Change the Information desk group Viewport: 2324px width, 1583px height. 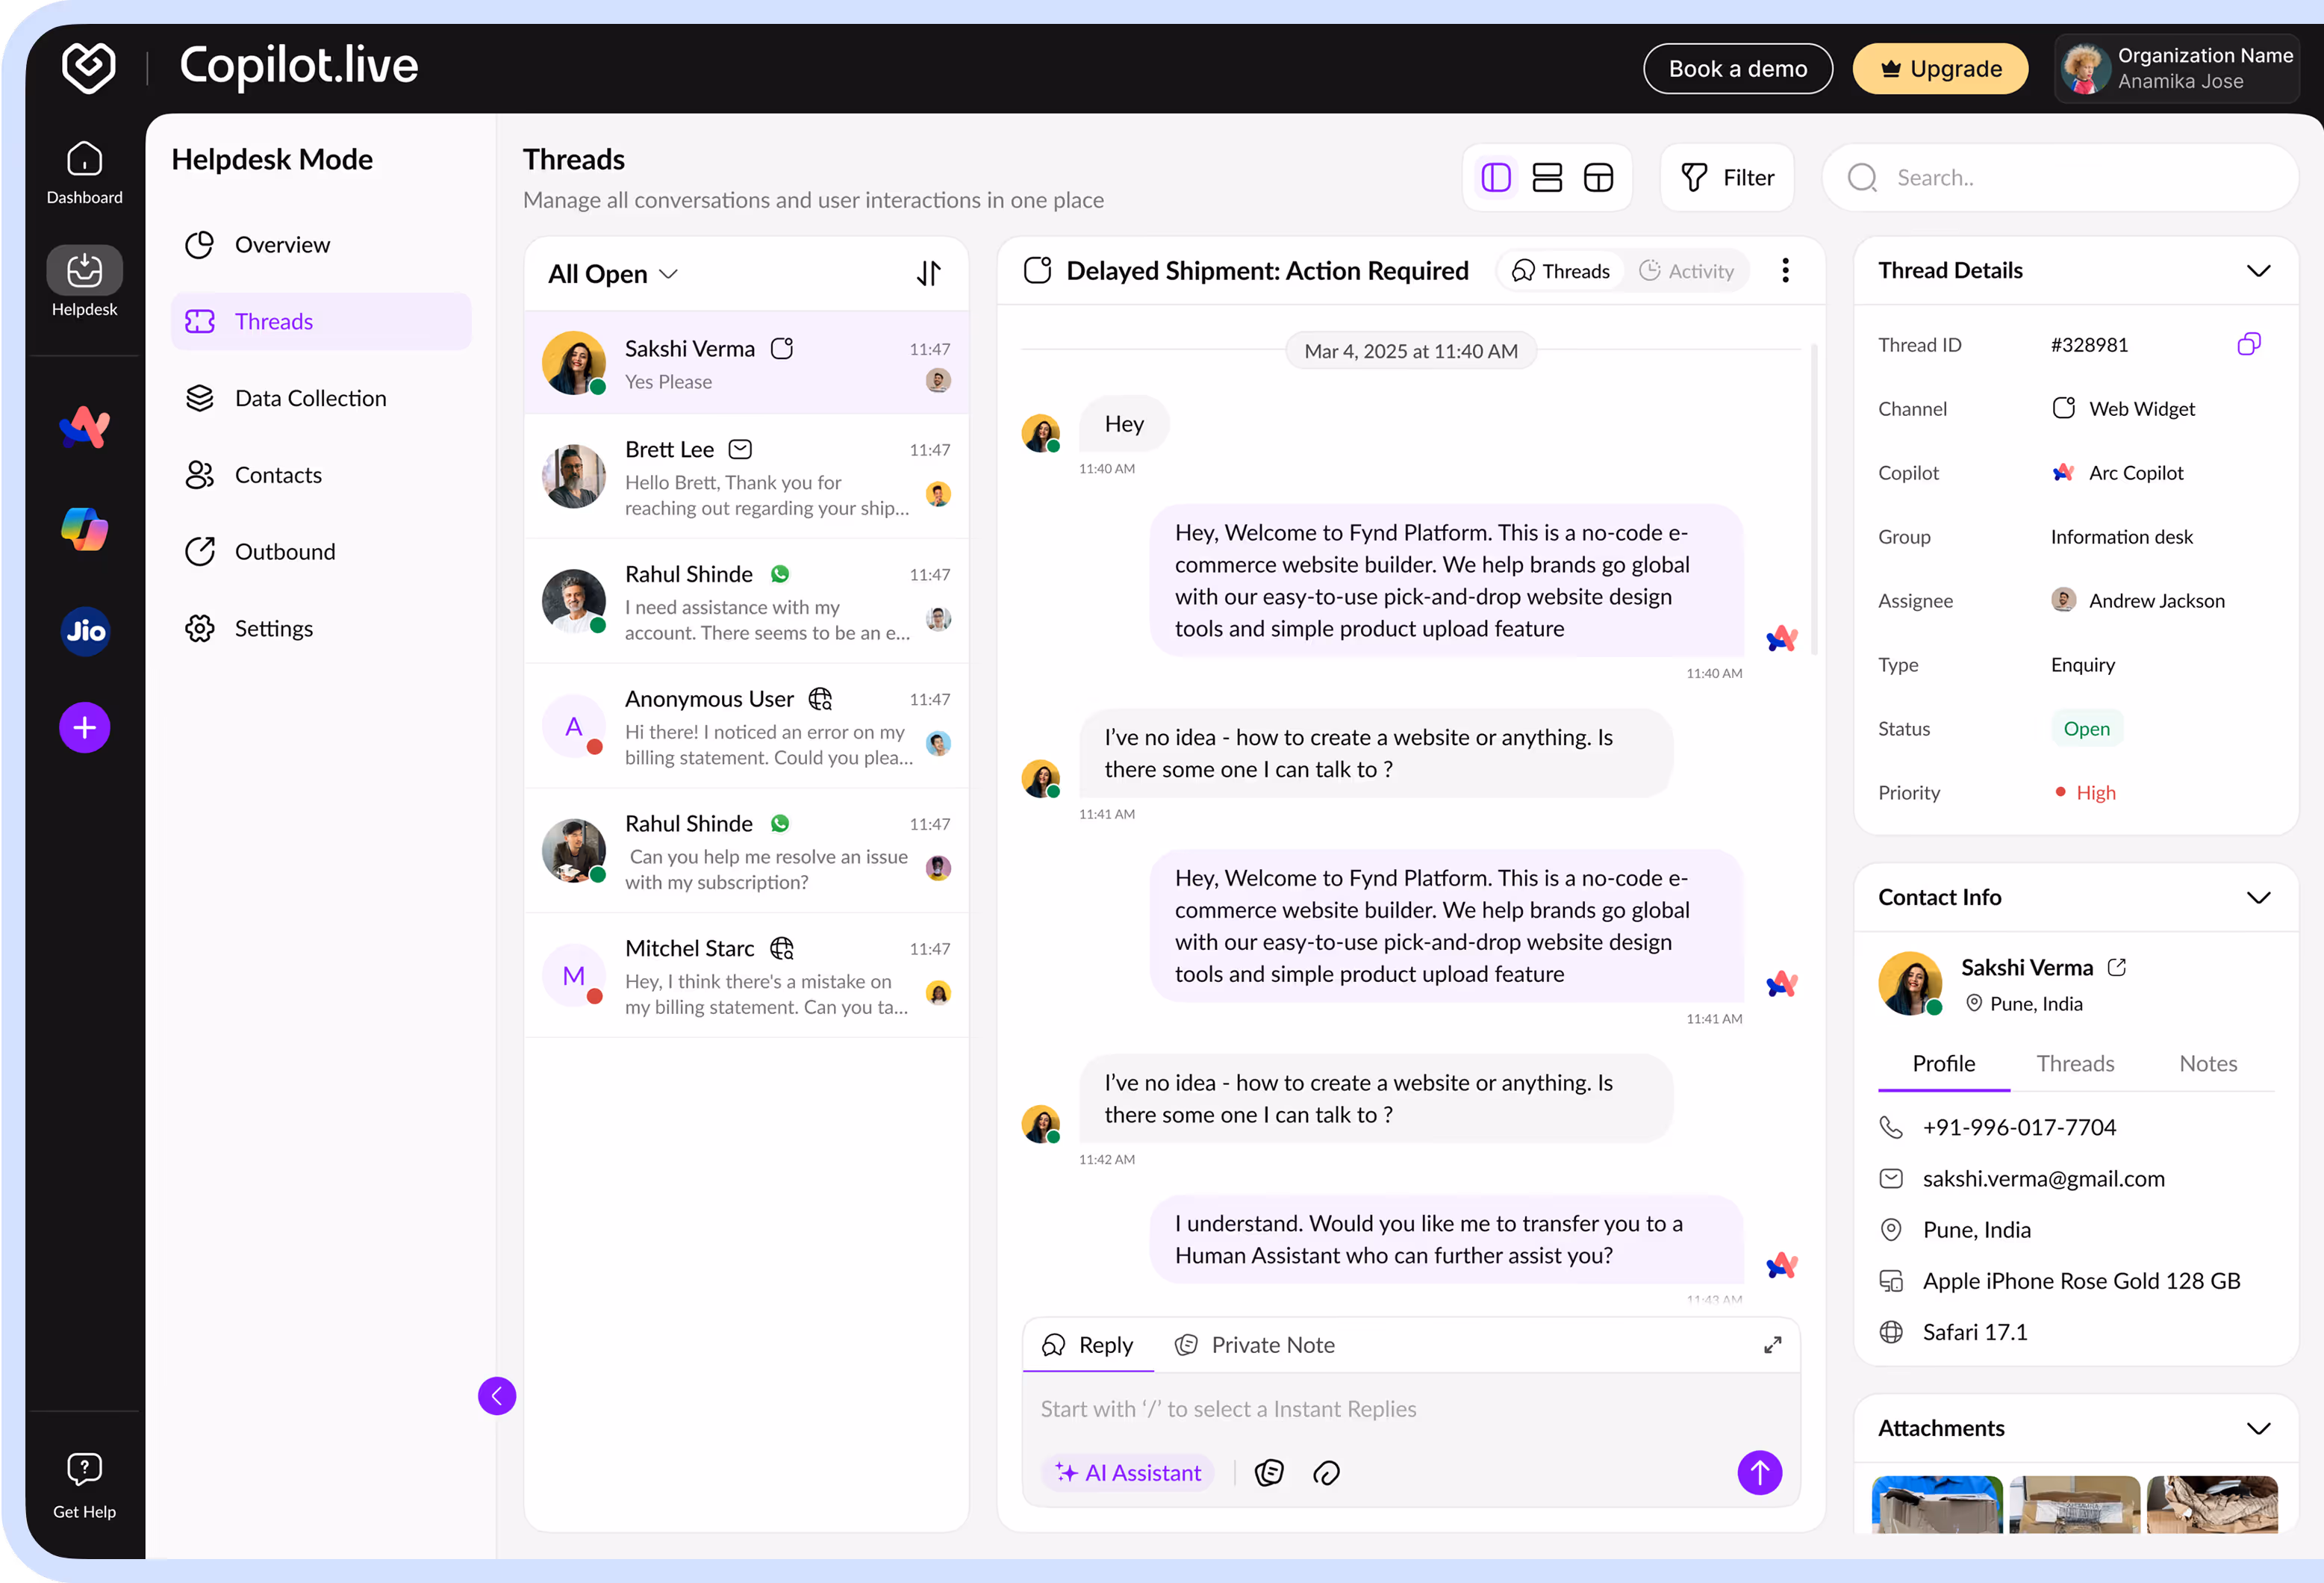(x=2121, y=536)
